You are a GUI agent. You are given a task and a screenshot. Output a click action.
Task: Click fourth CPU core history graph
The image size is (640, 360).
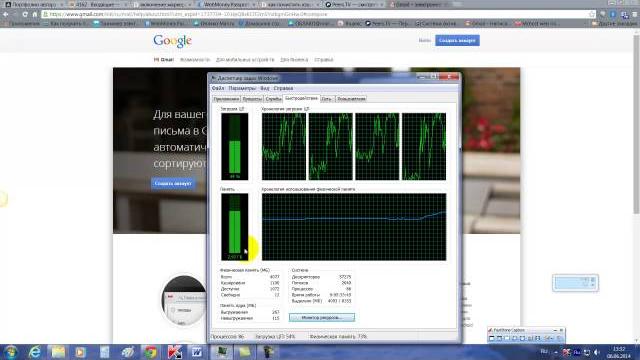point(424,147)
